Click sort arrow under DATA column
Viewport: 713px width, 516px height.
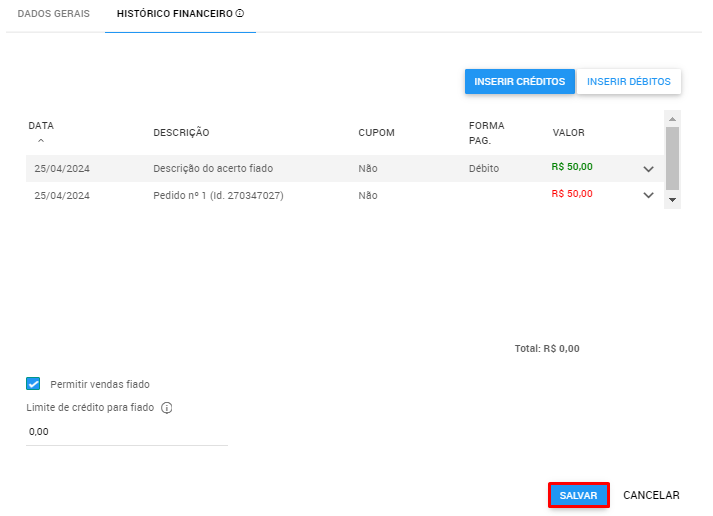(41, 142)
